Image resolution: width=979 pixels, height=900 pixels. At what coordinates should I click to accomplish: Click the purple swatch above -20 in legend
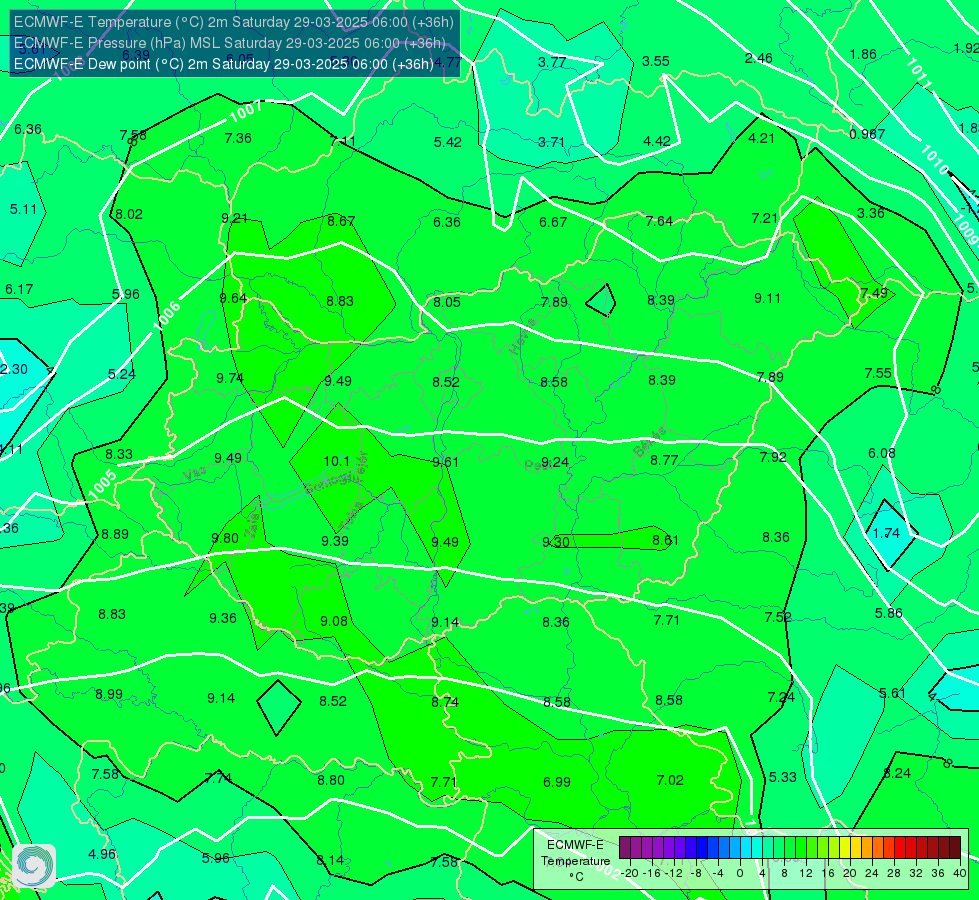(625, 848)
